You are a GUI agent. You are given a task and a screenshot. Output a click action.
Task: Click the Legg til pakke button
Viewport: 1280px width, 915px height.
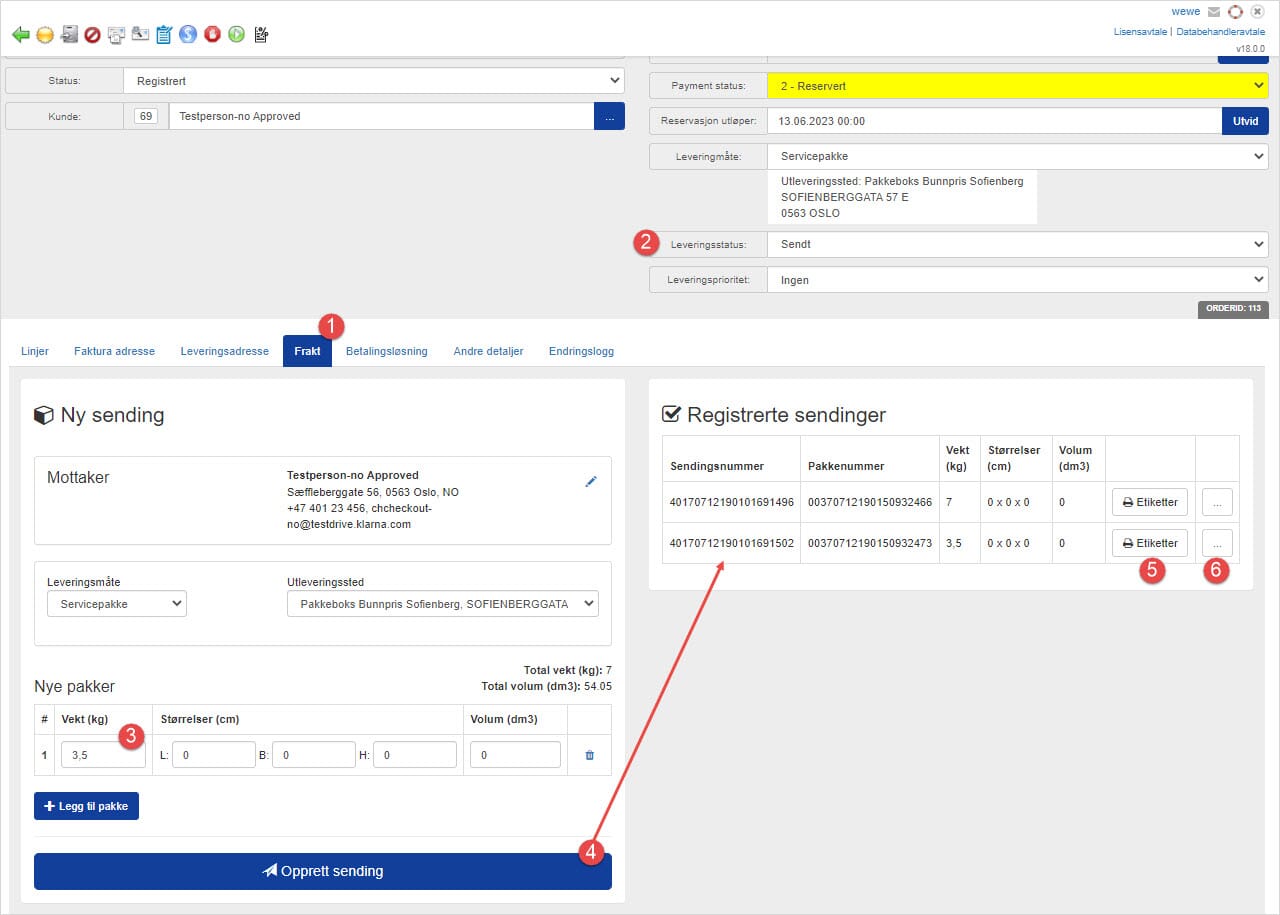click(x=86, y=806)
